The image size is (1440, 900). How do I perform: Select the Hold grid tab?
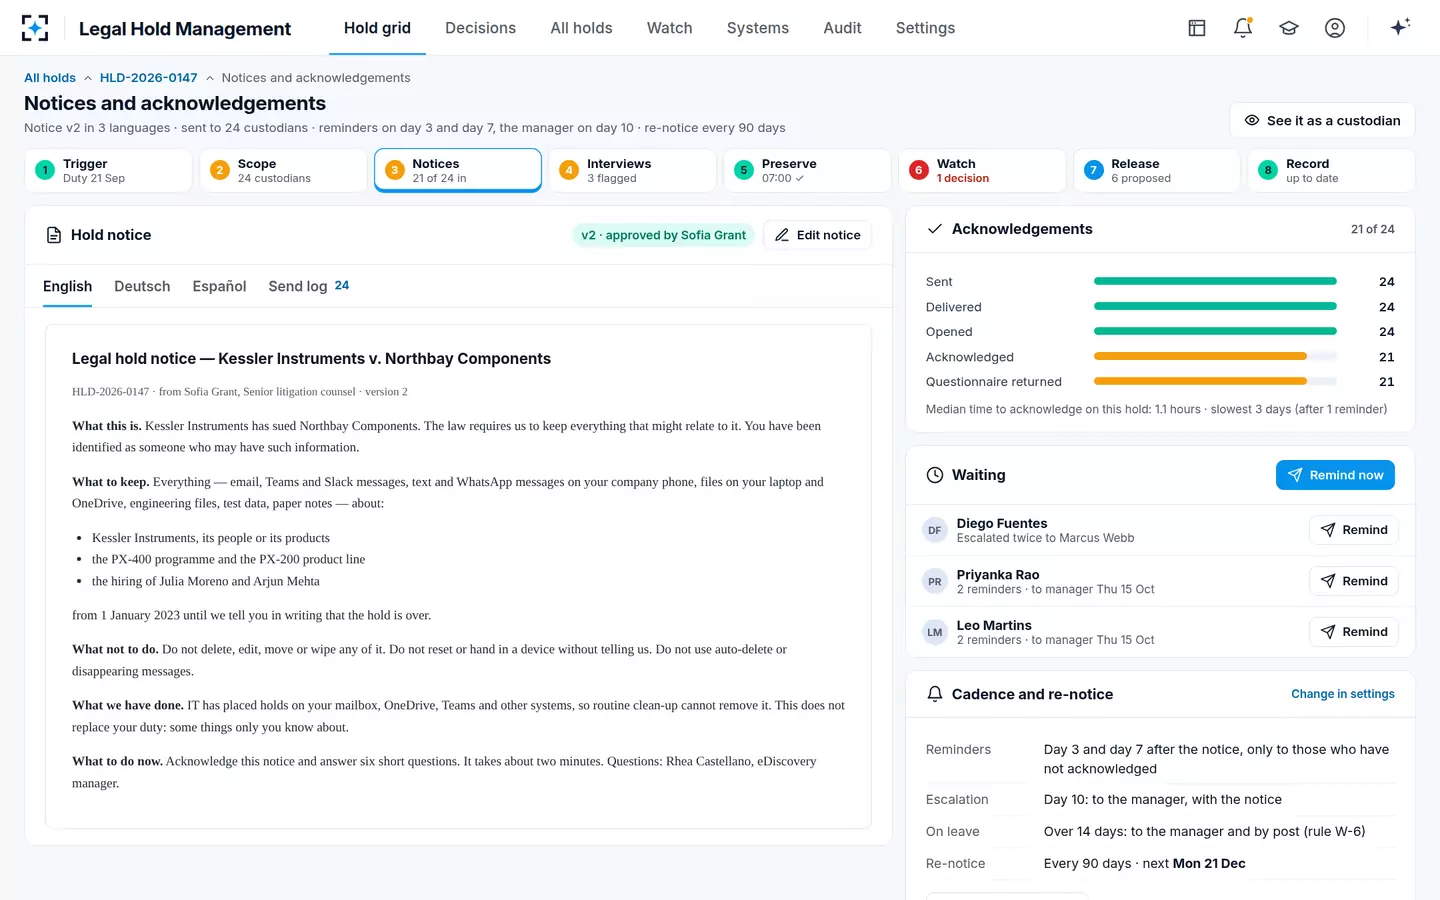coord(377,28)
